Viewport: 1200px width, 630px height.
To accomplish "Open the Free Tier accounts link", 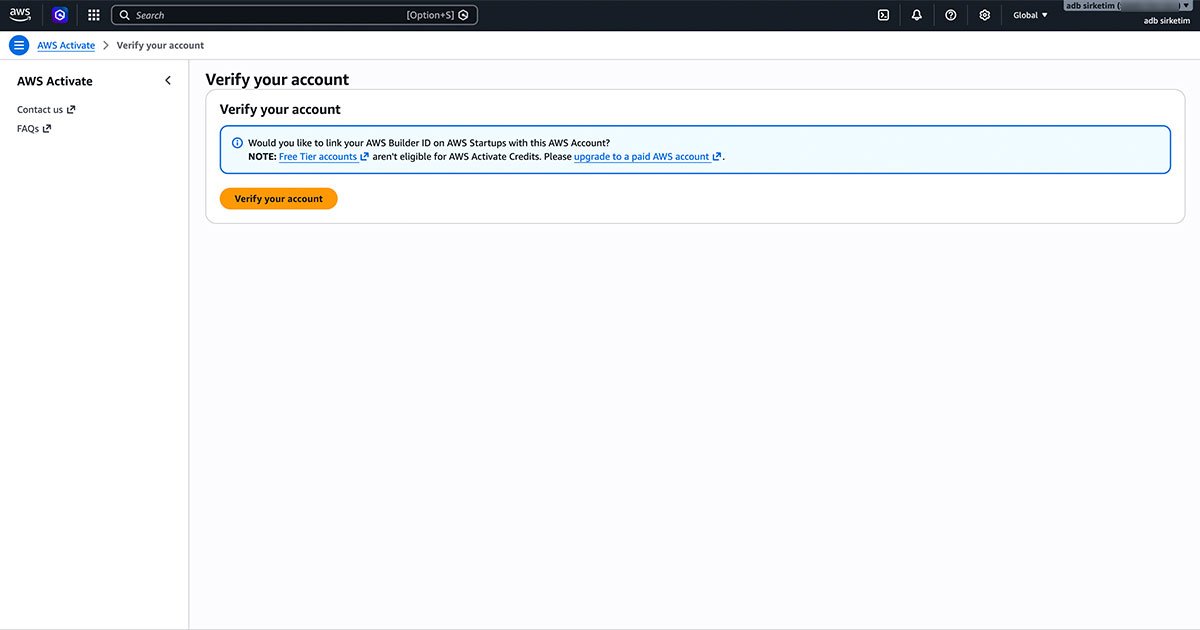I will coord(324,157).
